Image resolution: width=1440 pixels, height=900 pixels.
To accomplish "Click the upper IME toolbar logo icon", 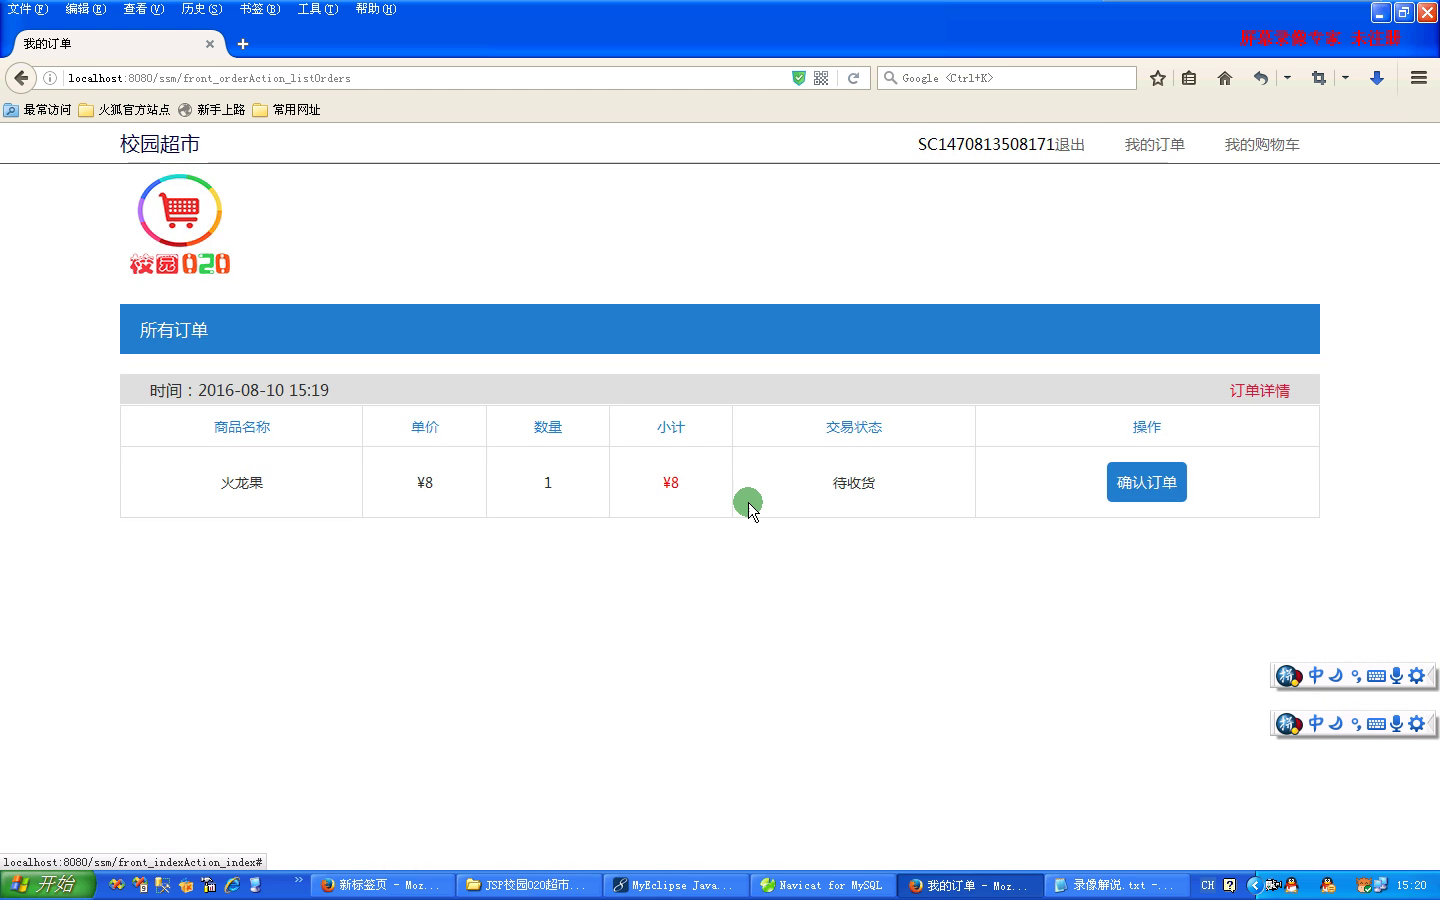I will coord(1289,676).
